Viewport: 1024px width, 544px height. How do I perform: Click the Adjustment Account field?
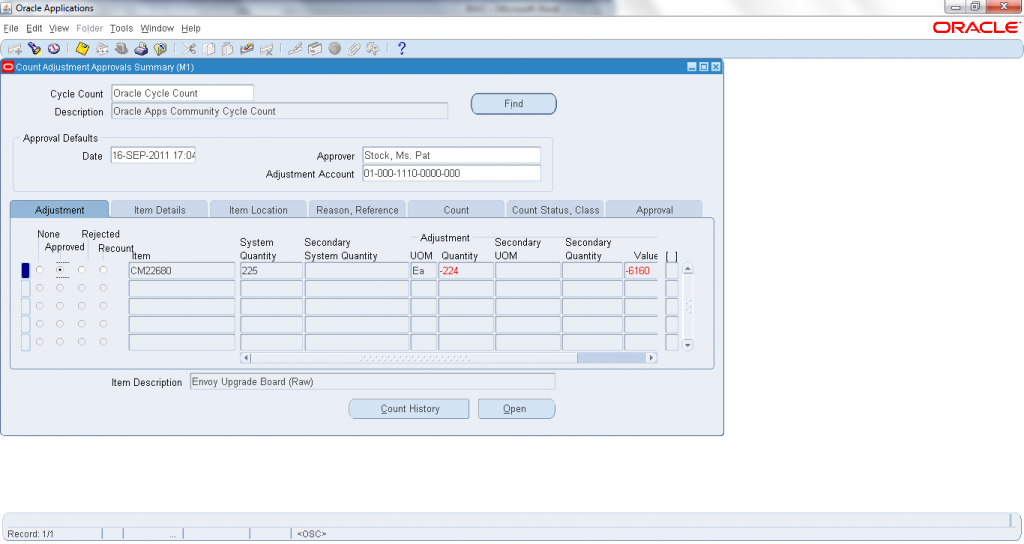pyautogui.click(x=450, y=174)
